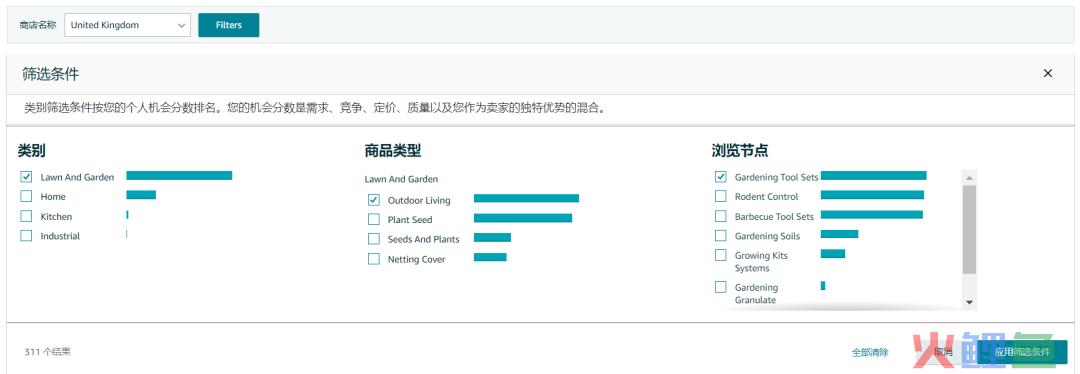
Task: Close the 筛选条件 filter panel
Action: (x=1048, y=73)
